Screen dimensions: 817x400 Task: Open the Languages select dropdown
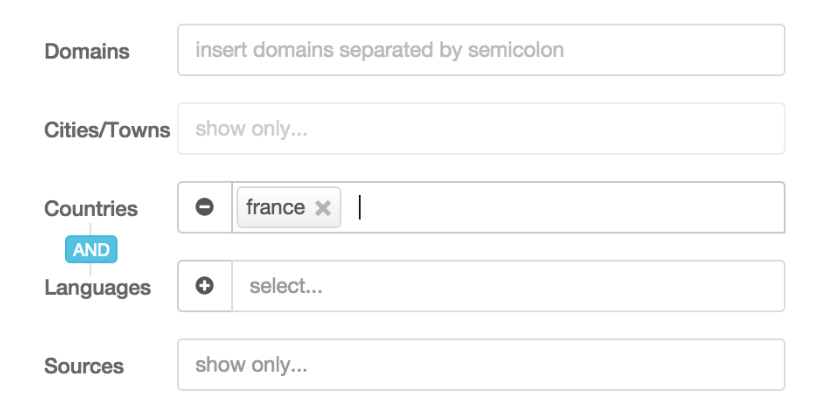point(508,287)
